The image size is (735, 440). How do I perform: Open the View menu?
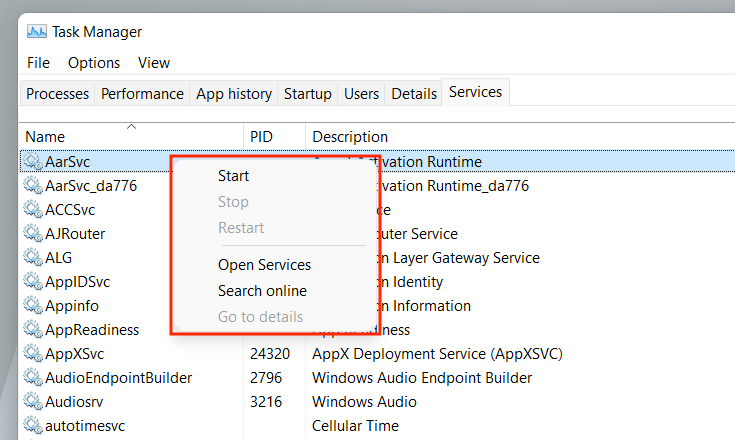click(154, 63)
